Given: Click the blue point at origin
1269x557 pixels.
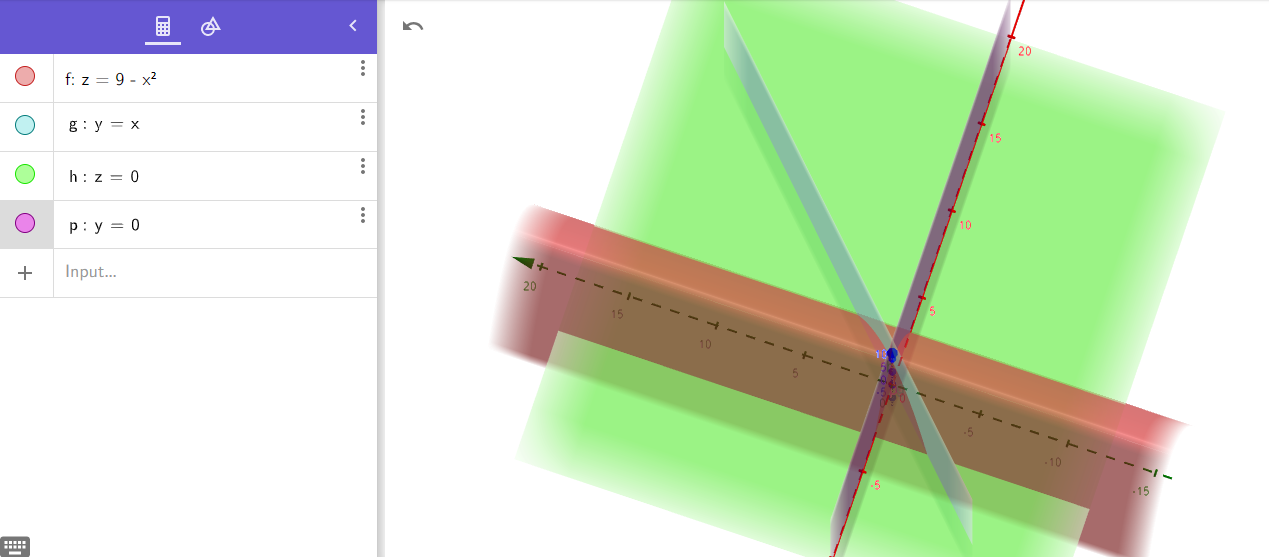Looking at the screenshot, I should click(x=891, y=355).
